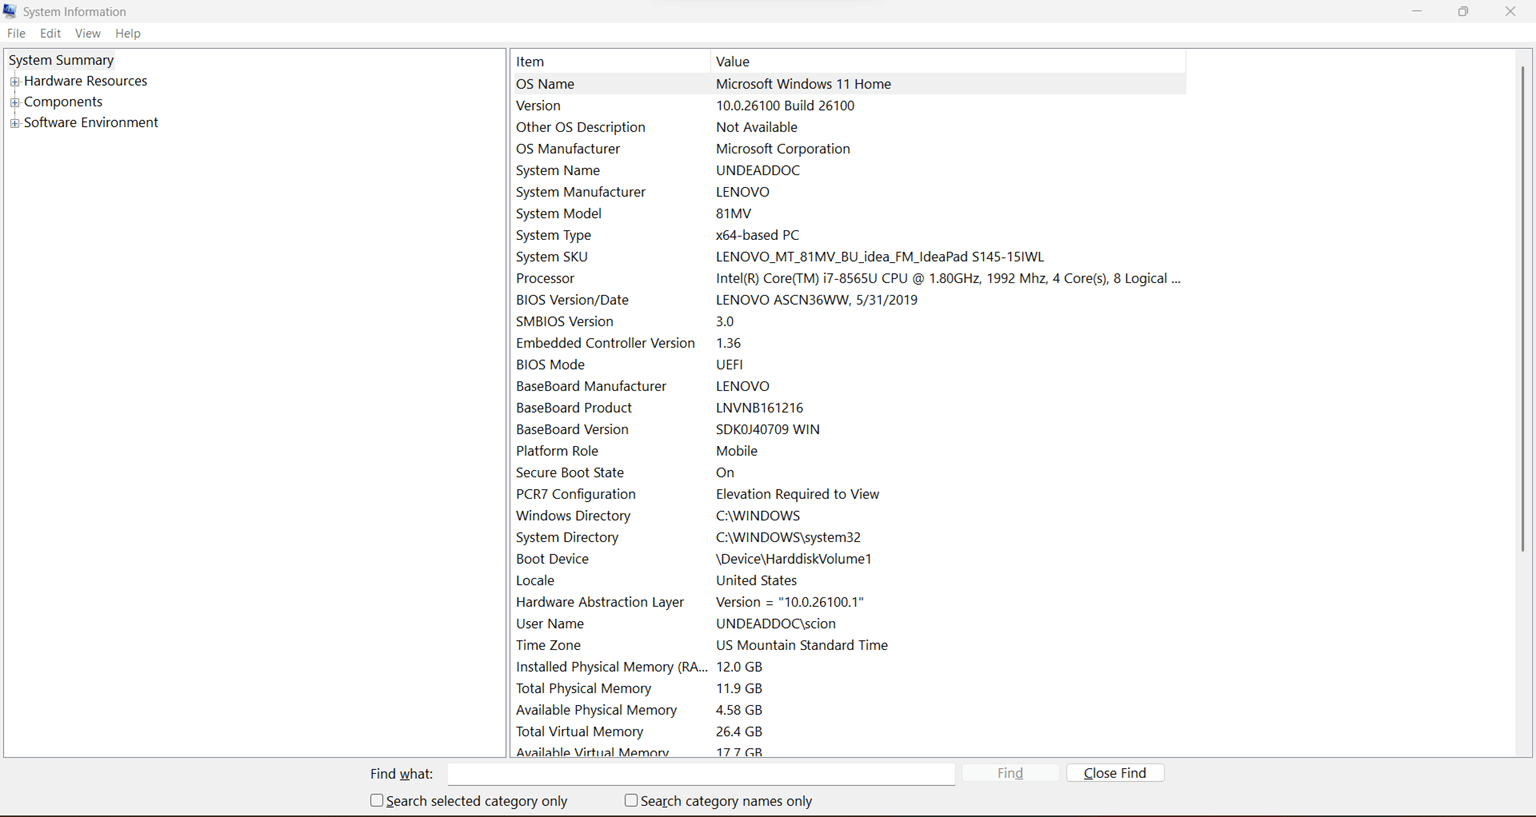Click the Other OS Description row
Screen dimensions: 1536x817
(848, 127)
